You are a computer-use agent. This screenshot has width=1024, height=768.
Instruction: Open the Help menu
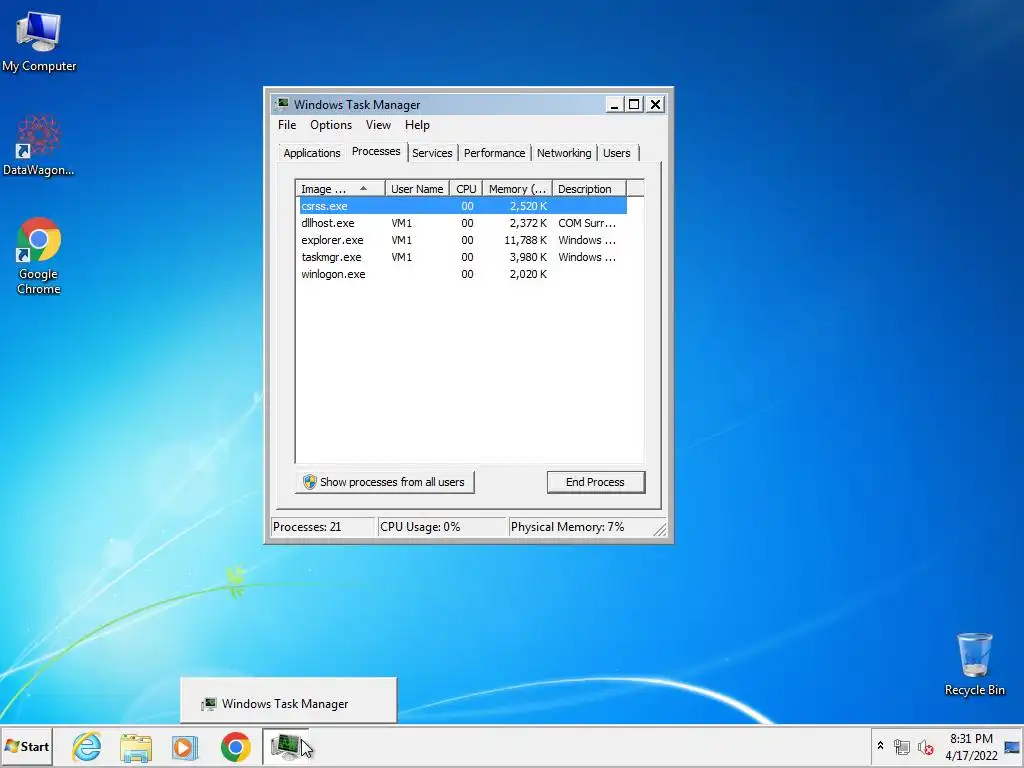(417, 125)
